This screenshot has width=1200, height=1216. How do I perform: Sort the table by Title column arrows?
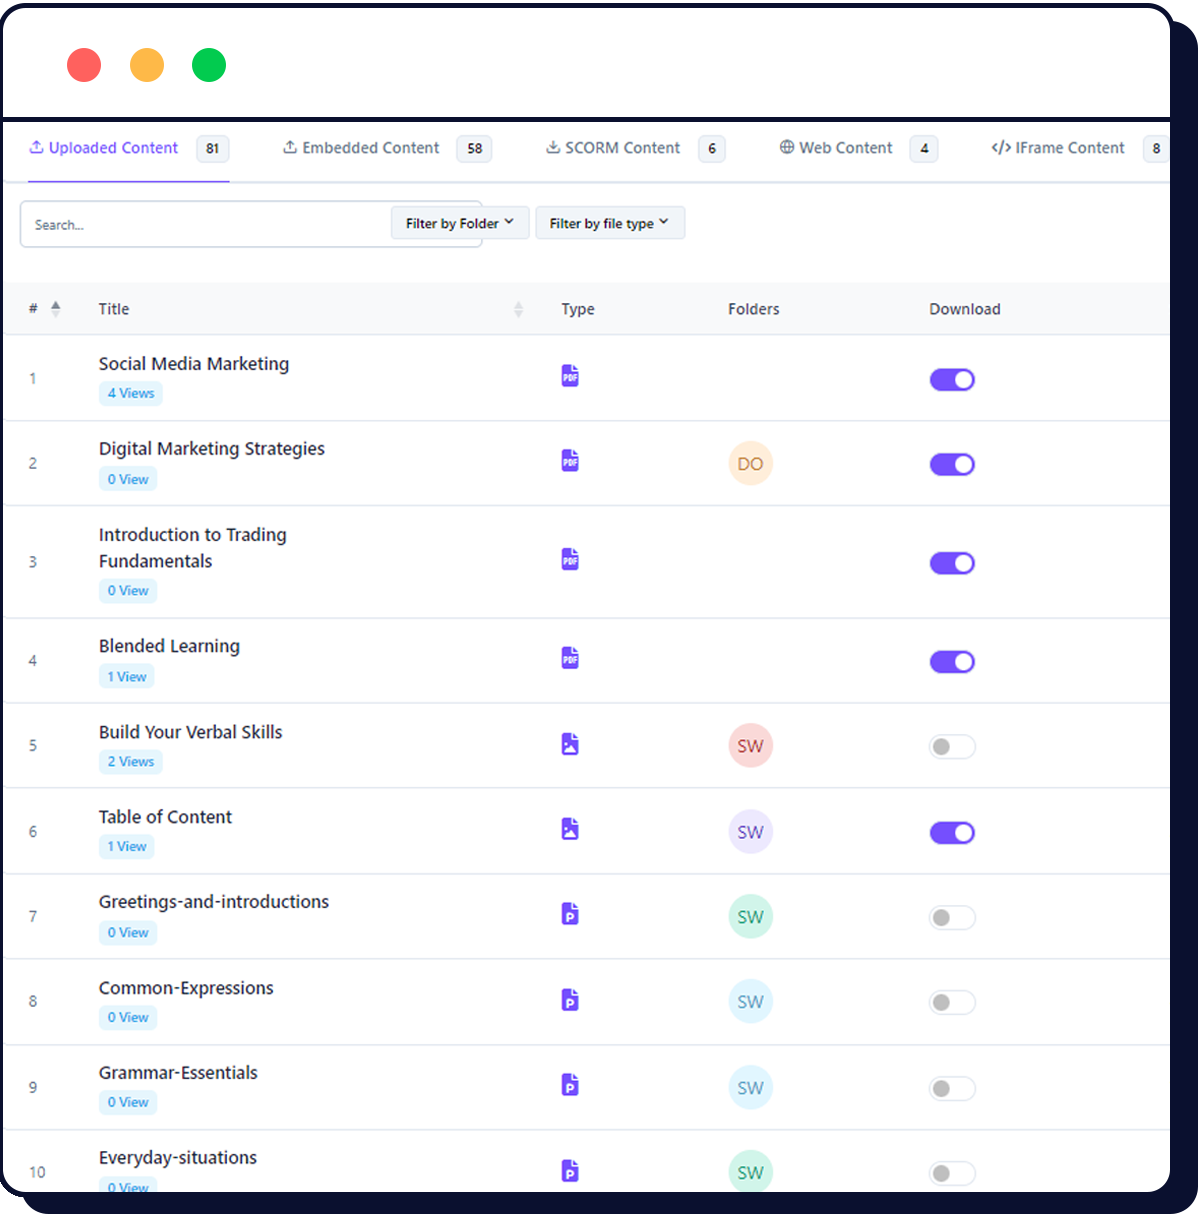pos(518,310)
